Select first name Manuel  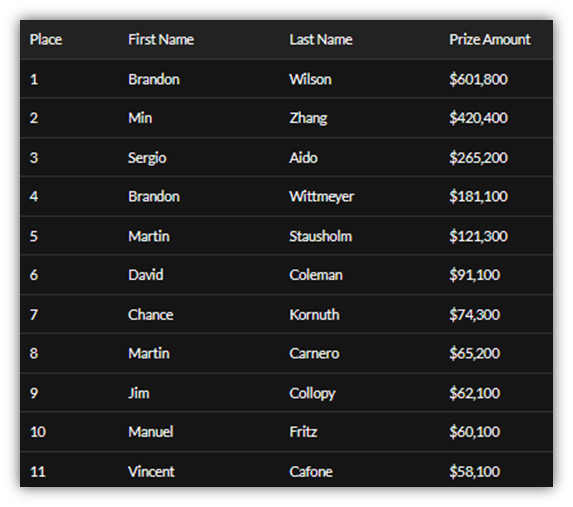tap(151, 432)
